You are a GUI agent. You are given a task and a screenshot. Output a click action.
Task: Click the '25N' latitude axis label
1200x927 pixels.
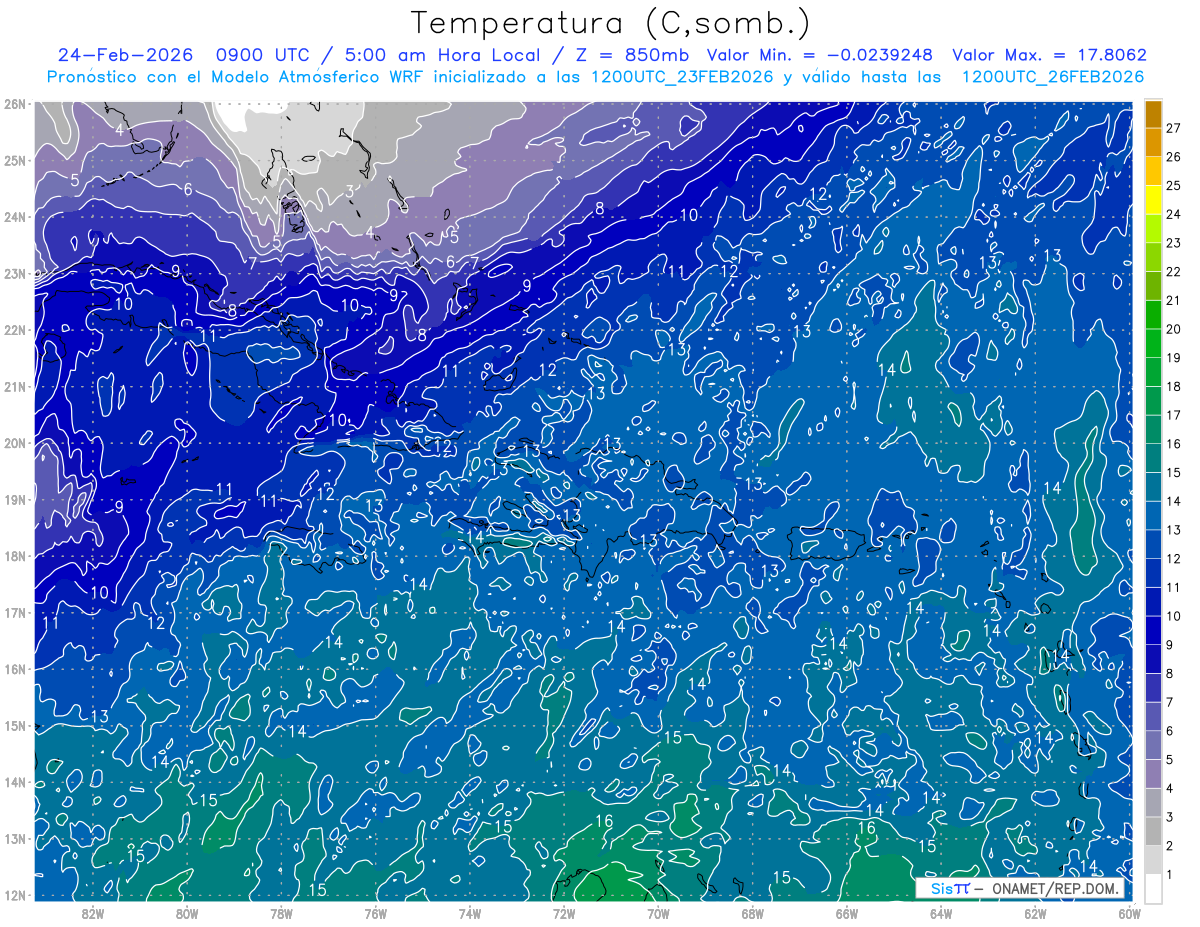pos(16,160)
